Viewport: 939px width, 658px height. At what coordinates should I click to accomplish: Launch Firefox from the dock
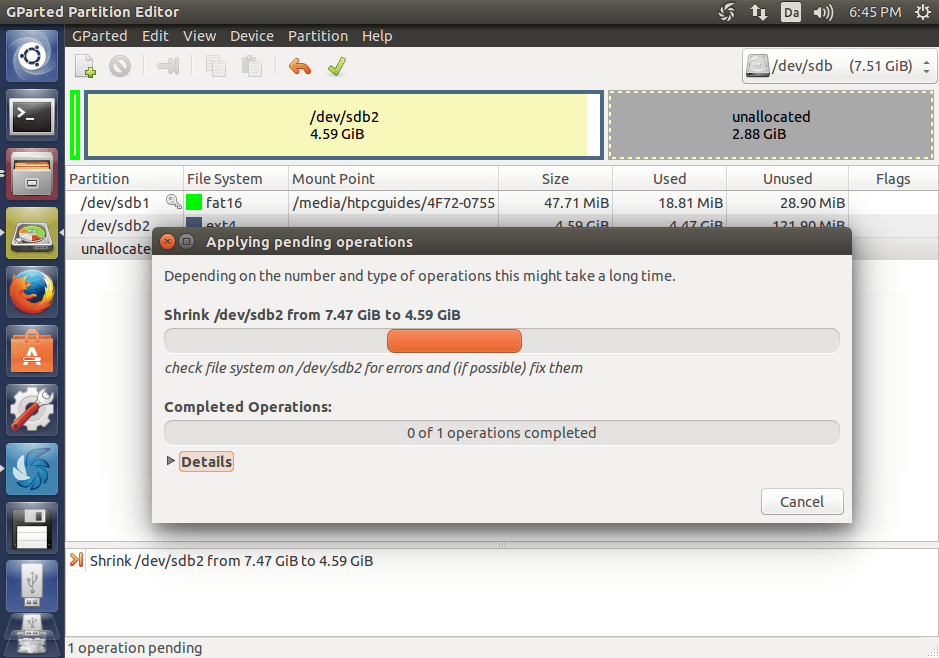pos(32,293)
